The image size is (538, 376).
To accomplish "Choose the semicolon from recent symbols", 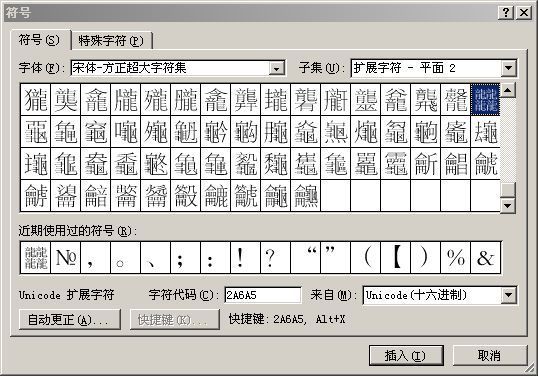I will point(185,257).
